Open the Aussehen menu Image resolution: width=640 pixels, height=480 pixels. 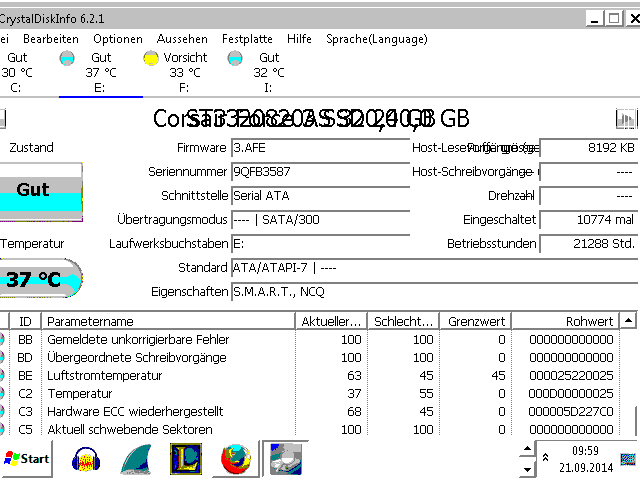pyautogui.click(x=182, y=39)
